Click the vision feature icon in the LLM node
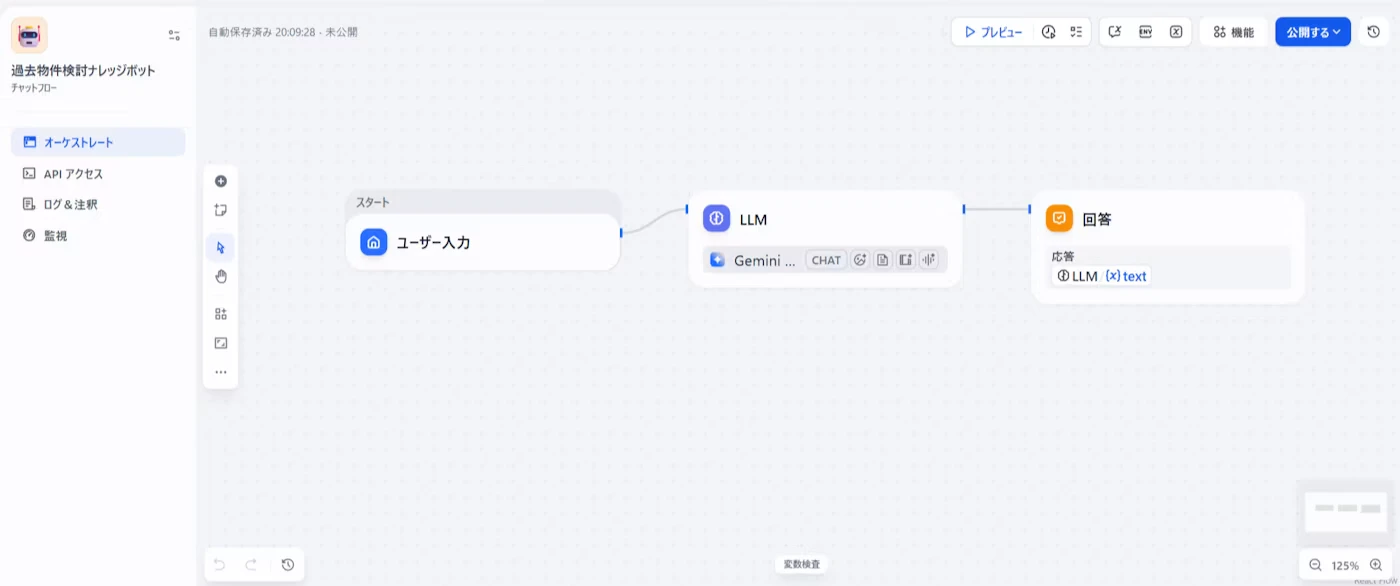Viewport: 1400px width, 586px height. (859, 260)
